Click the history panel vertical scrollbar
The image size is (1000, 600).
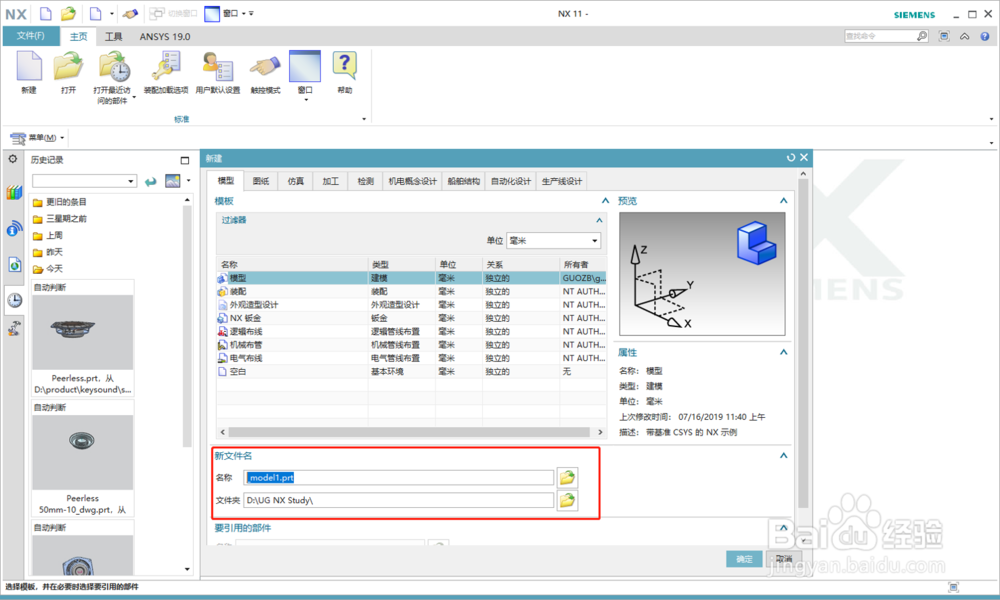(x=187, y=325)
